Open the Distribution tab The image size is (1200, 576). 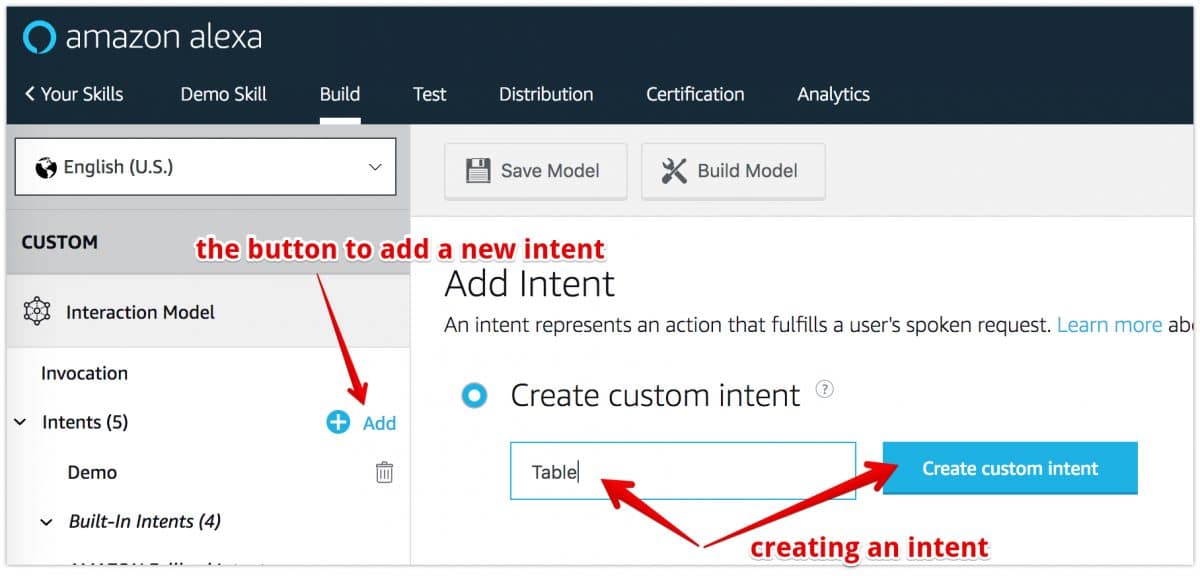pyautogui.click(x=546, y=94)
